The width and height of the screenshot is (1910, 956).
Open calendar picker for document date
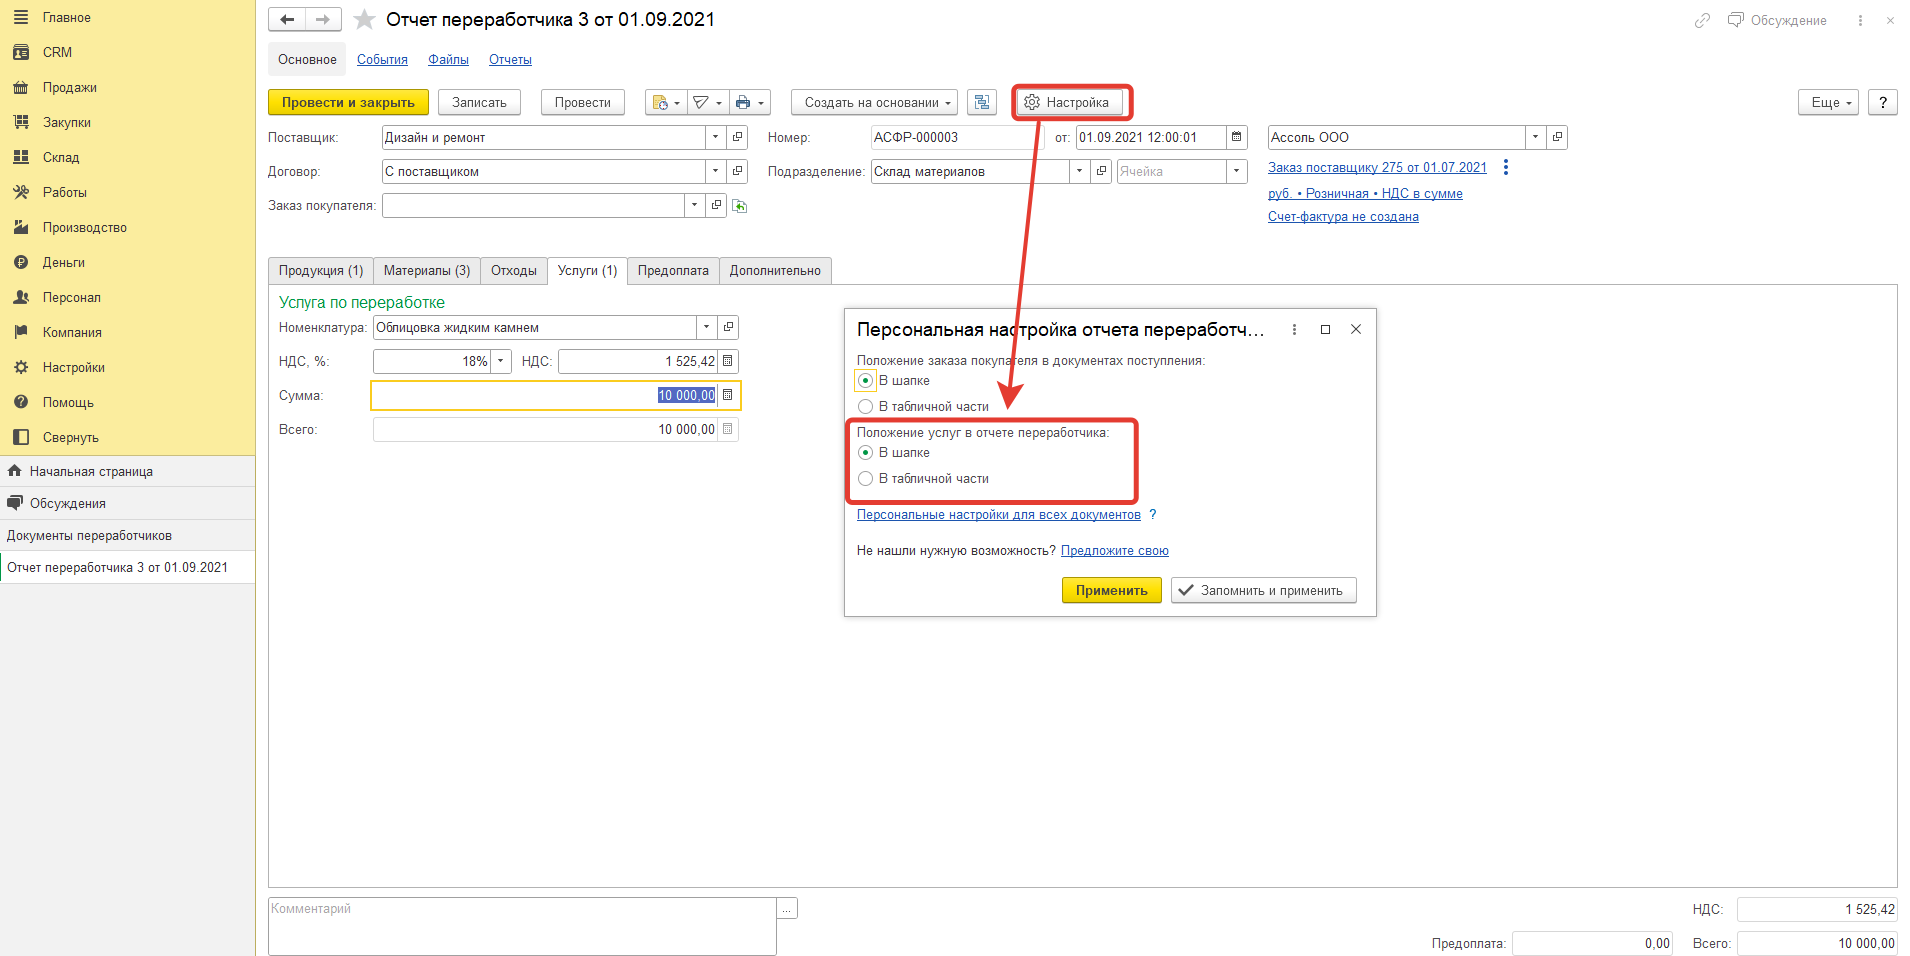pos(1237,137)
